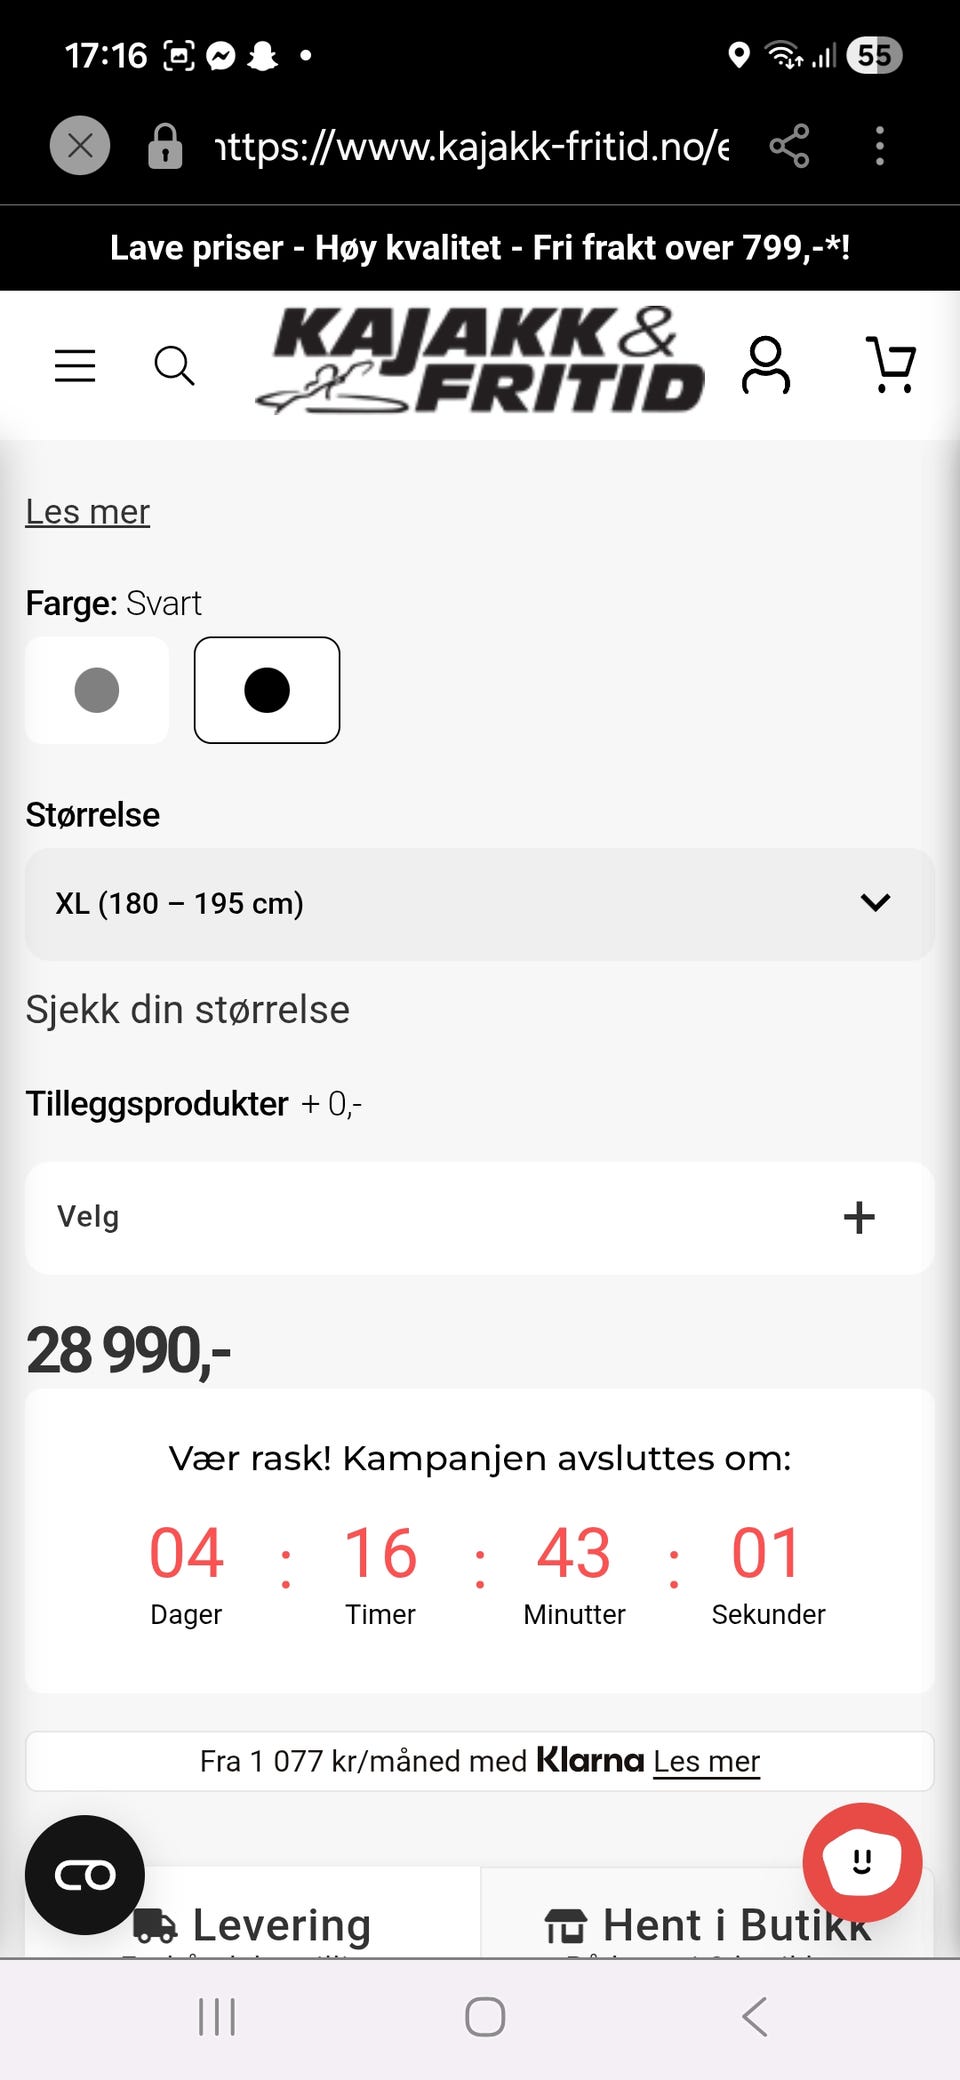The image size is (960, 2080).
Task: Open the browser three-dot menu
Action: click(880, 146)
